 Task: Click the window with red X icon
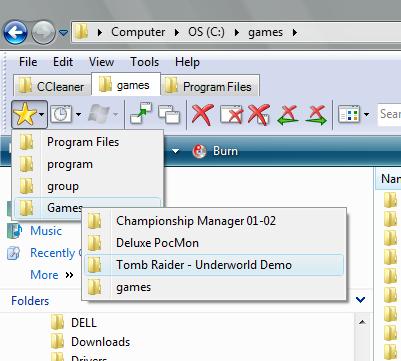[231, 114]
